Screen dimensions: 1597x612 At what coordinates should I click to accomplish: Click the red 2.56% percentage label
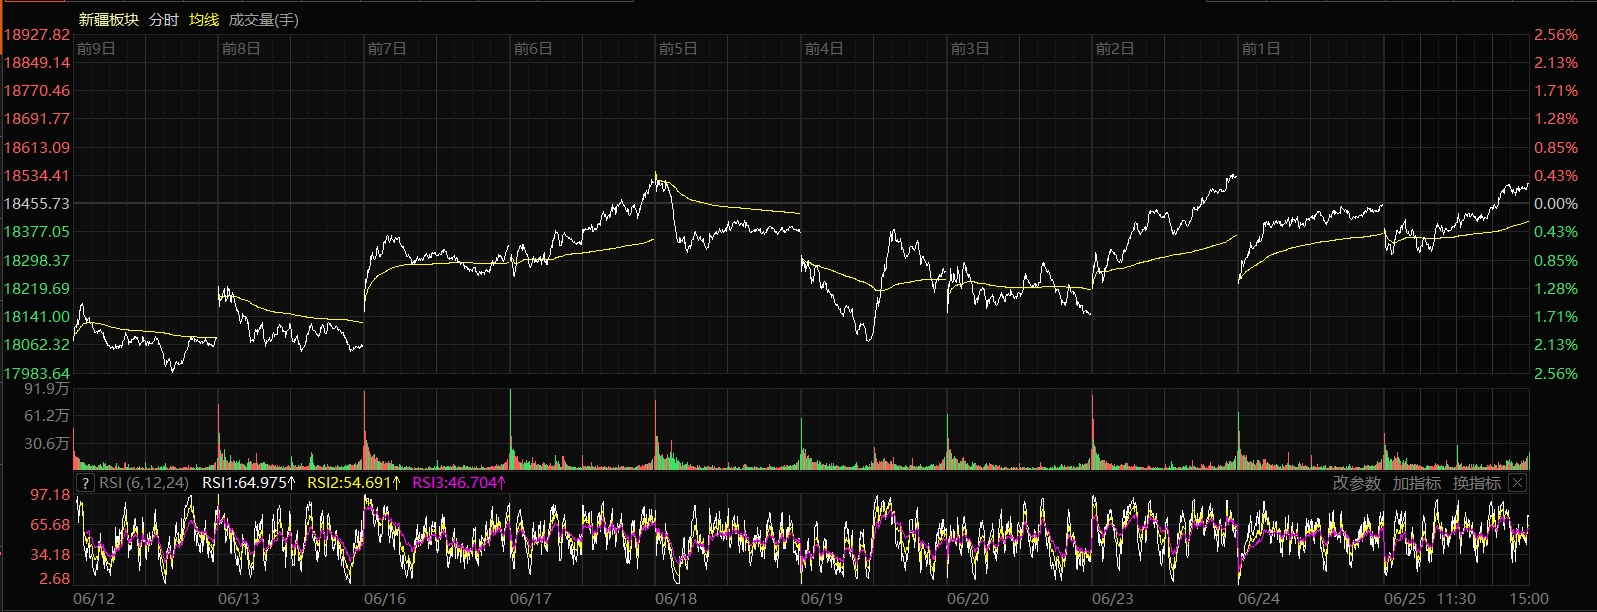click(1556, 34)
